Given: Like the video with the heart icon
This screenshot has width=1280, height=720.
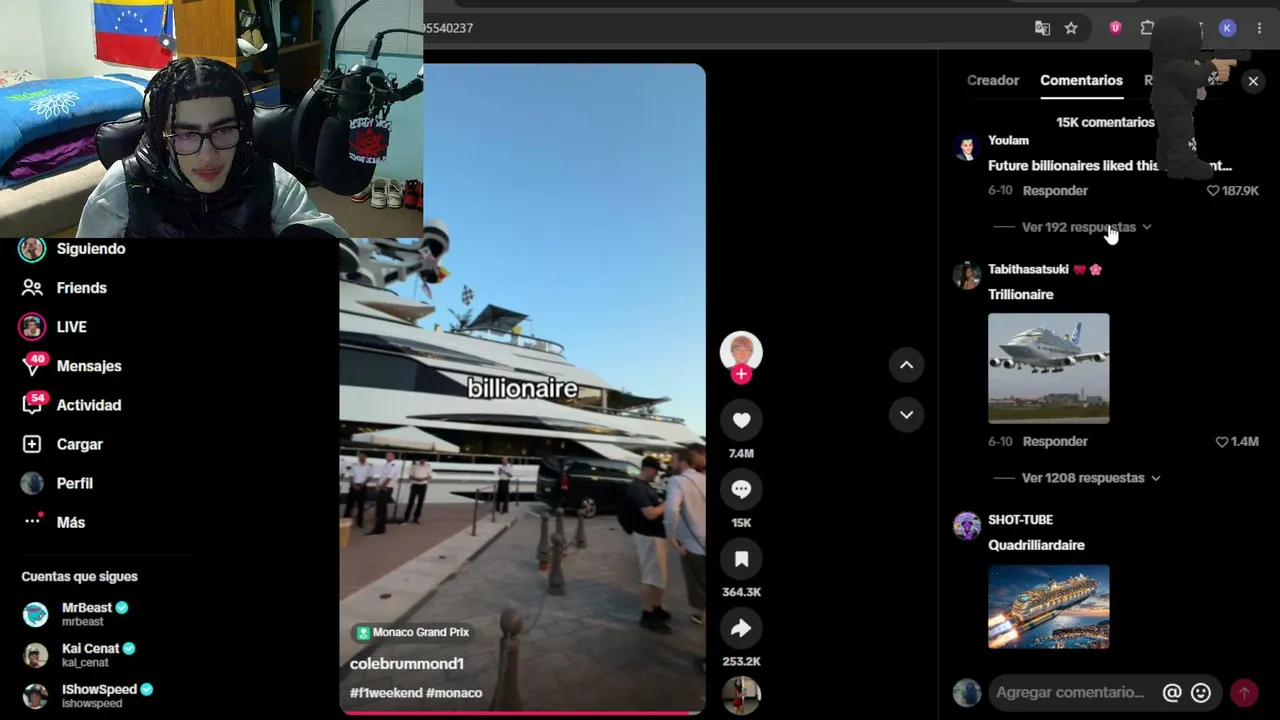Looking at the screenshot, I should 741,420.
